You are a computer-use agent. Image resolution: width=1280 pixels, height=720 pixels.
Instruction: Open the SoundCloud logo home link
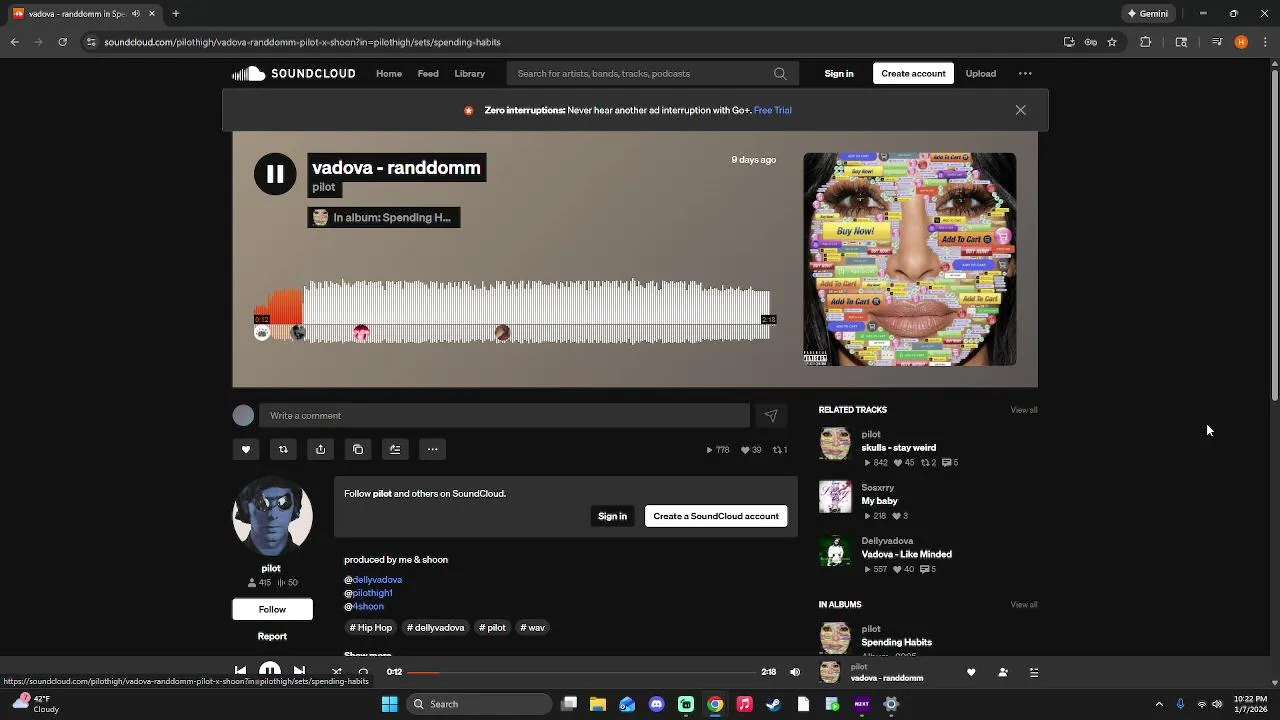[x=294, y=73]
